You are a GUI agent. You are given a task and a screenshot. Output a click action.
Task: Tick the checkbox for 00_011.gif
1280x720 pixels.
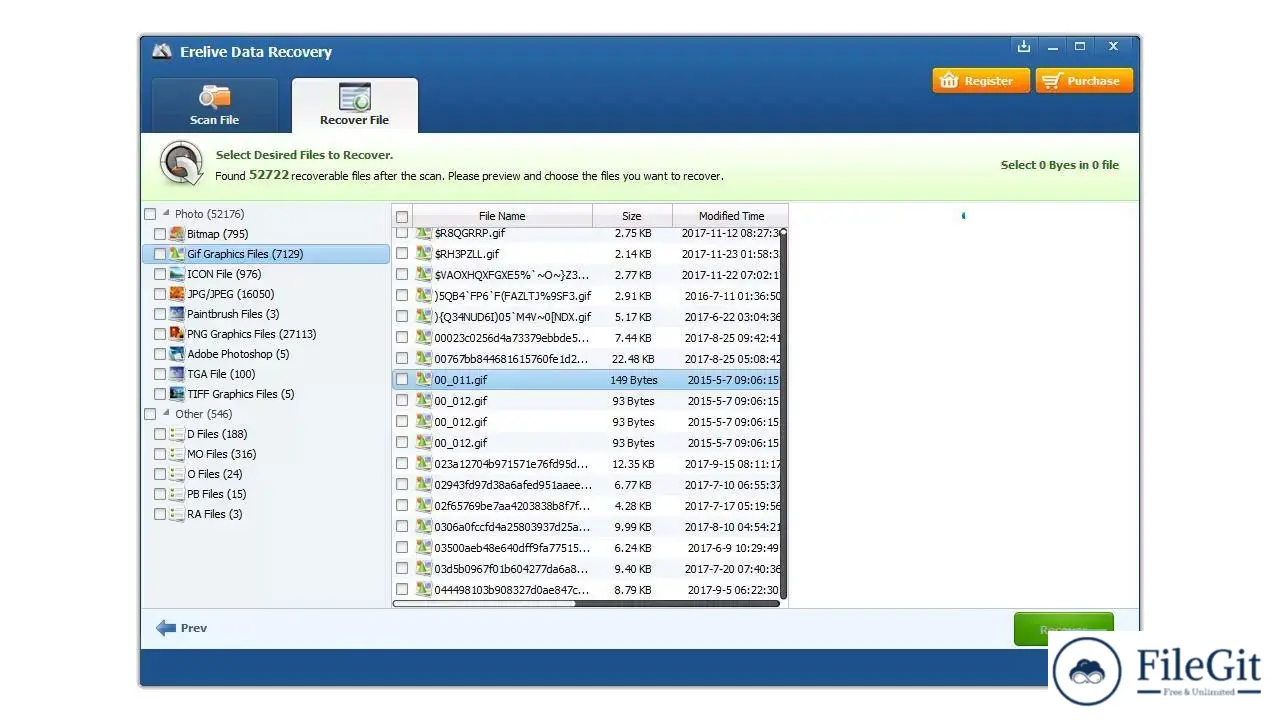(x=402, y=380)
